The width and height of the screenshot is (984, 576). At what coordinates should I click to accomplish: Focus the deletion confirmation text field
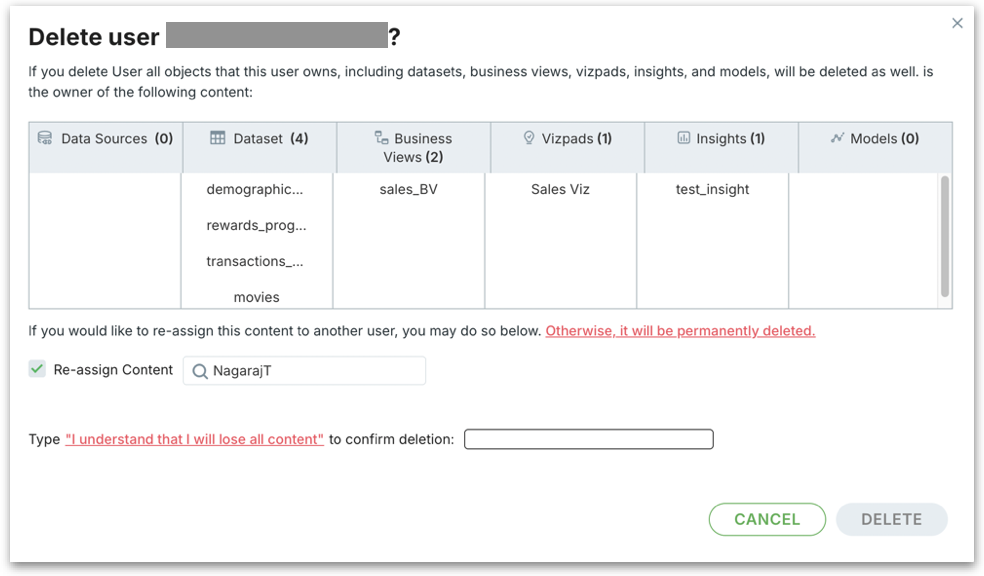[x=588, y=439]
